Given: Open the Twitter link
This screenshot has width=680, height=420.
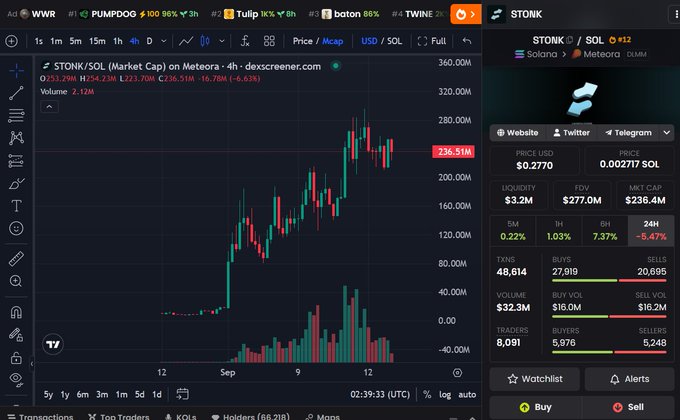Looking at the screenshot, I should 572,133.
